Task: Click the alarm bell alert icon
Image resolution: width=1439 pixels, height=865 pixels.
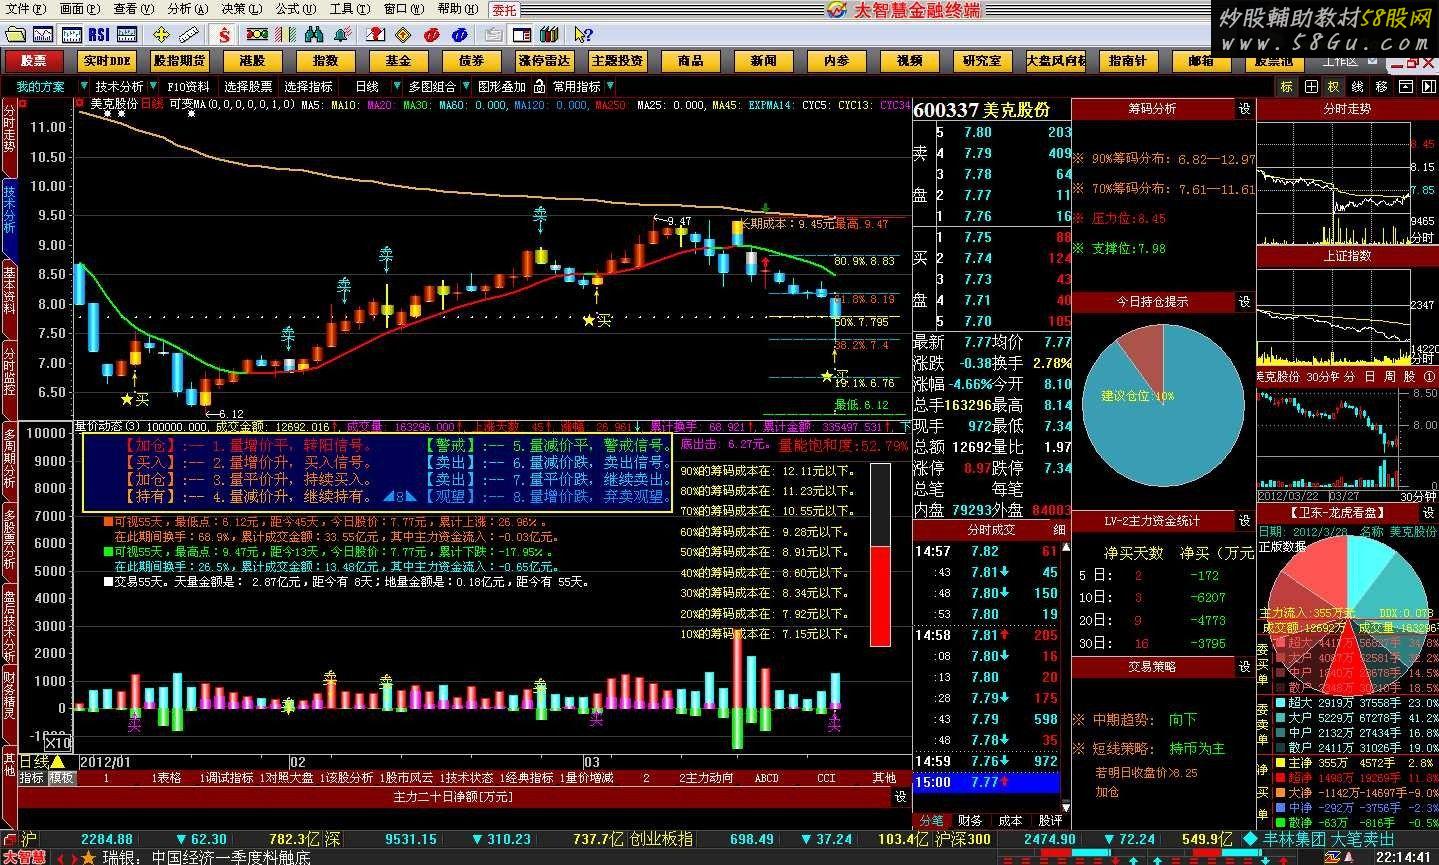Action: point(342,34)
